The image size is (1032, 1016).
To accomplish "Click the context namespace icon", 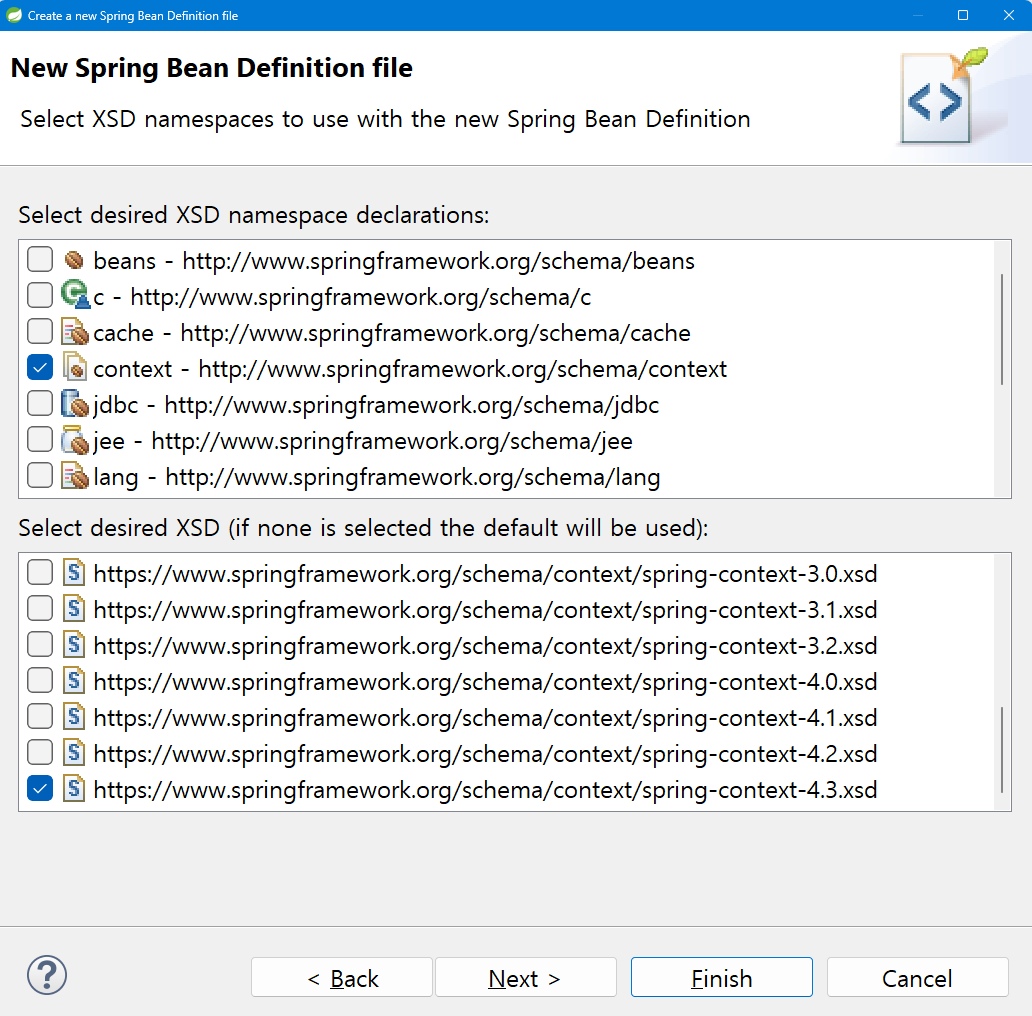I will click(x=74, y=367).
